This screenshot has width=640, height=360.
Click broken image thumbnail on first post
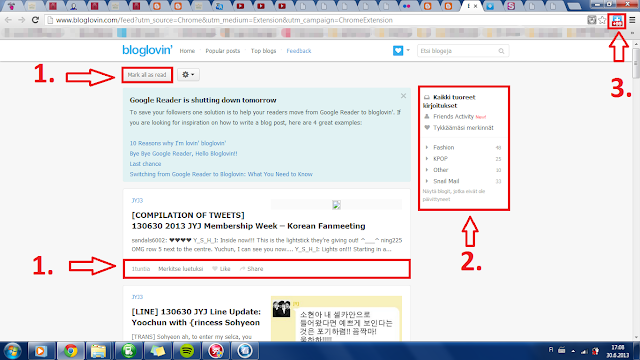pos(336,204)
